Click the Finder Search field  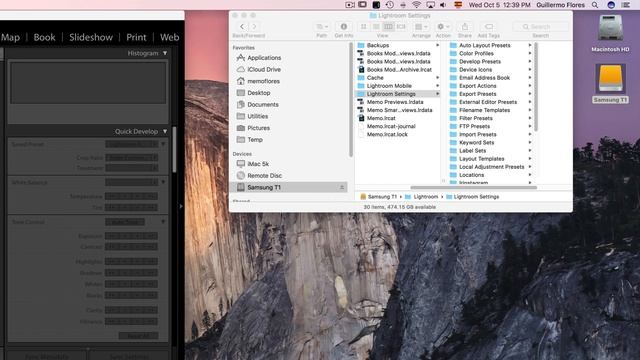coord(540,27)
